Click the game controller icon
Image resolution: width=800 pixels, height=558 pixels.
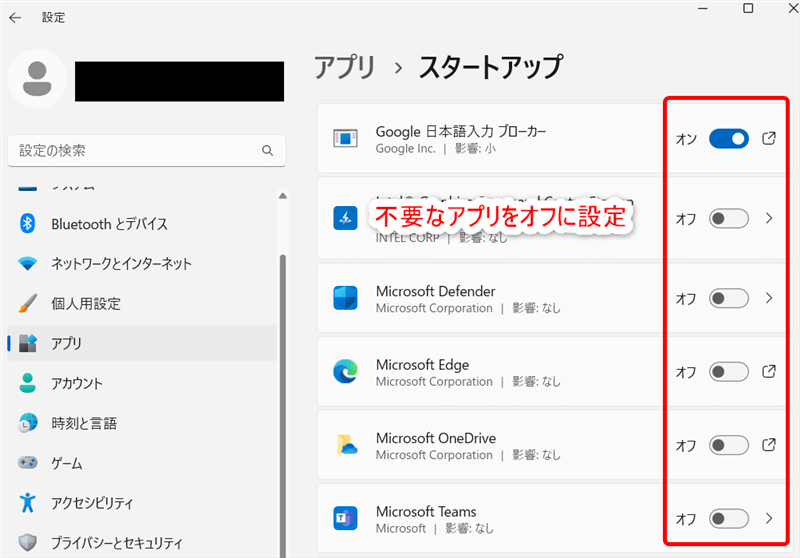pos(28,463)
